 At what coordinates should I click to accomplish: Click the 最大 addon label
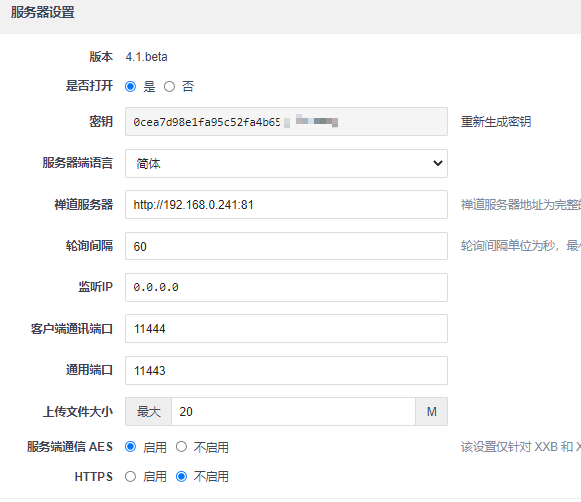pos(149,412)
